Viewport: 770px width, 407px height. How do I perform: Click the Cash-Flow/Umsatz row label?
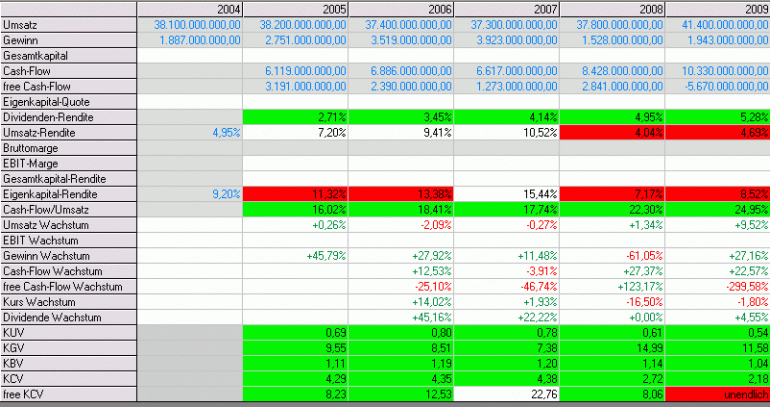pyautogui.click(x=68, y=210)
